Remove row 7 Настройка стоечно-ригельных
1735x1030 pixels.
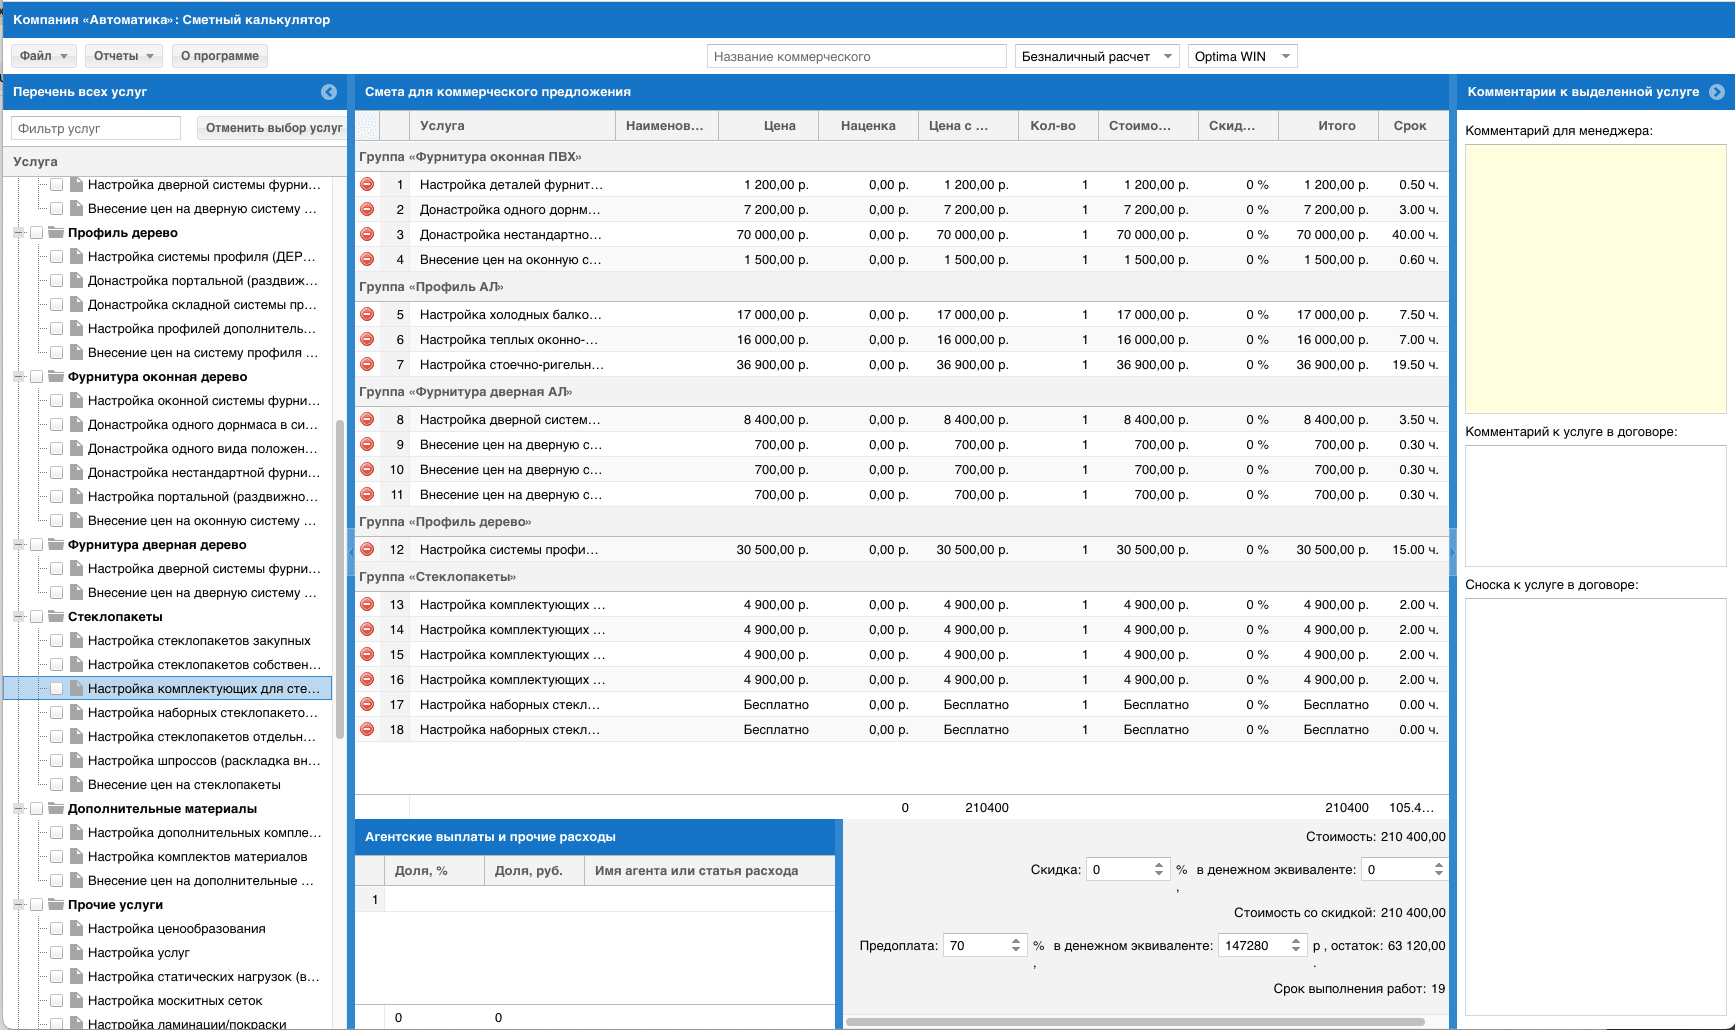[367, 364]
